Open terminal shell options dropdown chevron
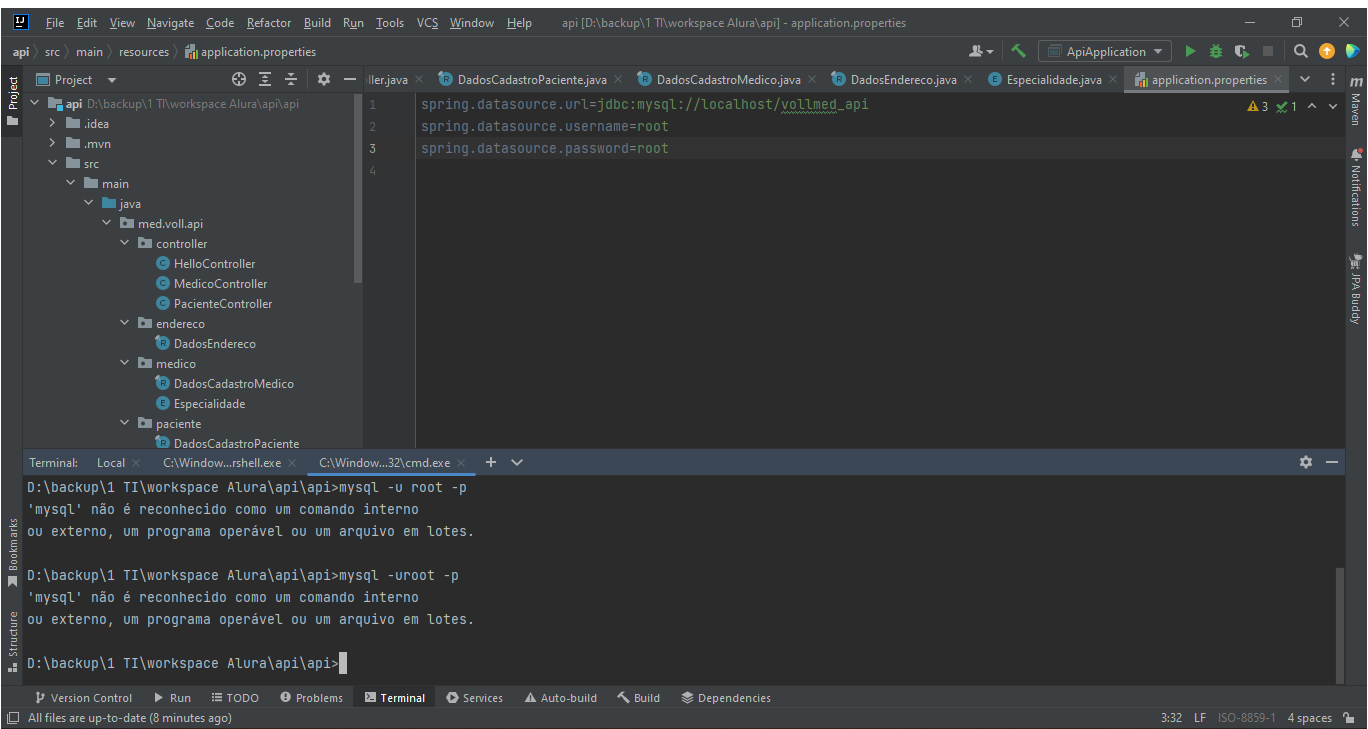1368x729 pixels. [x=517, y=462]
